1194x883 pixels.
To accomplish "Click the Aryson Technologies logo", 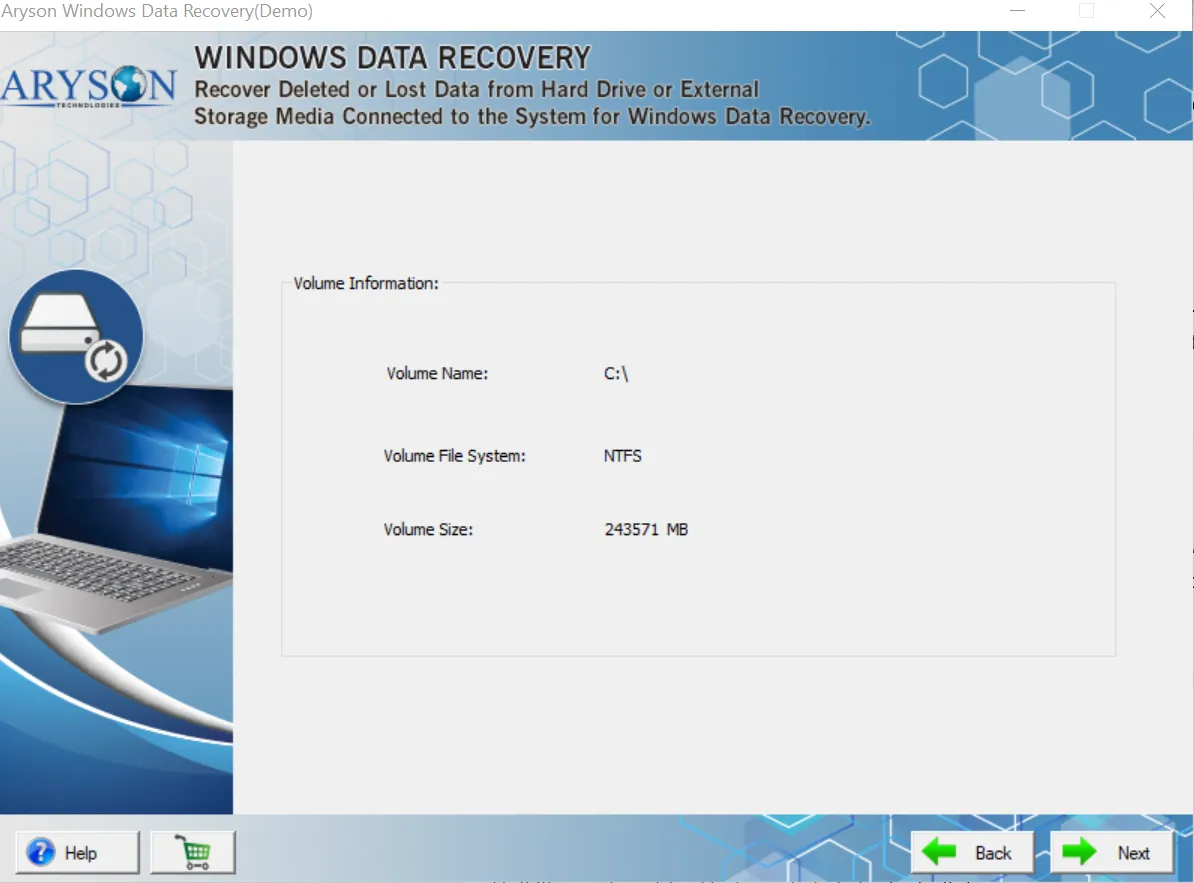I will click(89, 86).
